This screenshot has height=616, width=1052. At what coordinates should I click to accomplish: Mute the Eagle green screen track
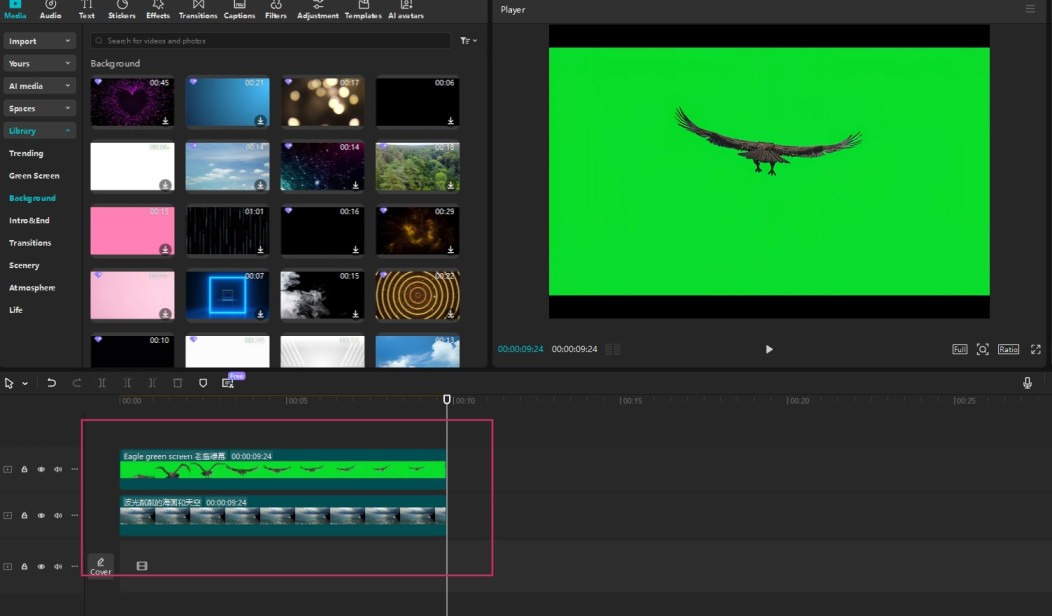pyautogui.click(x=58, y=469)
